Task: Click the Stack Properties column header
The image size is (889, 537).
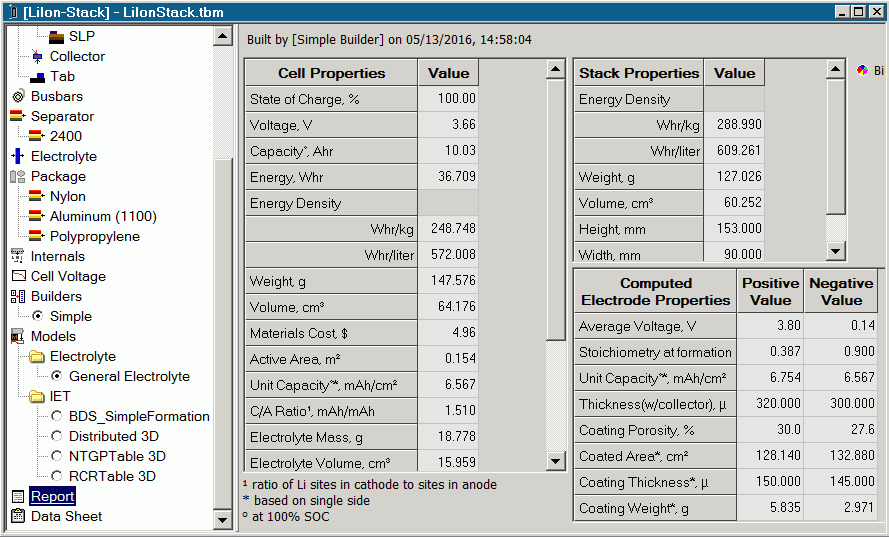Action: click(639, 73)
